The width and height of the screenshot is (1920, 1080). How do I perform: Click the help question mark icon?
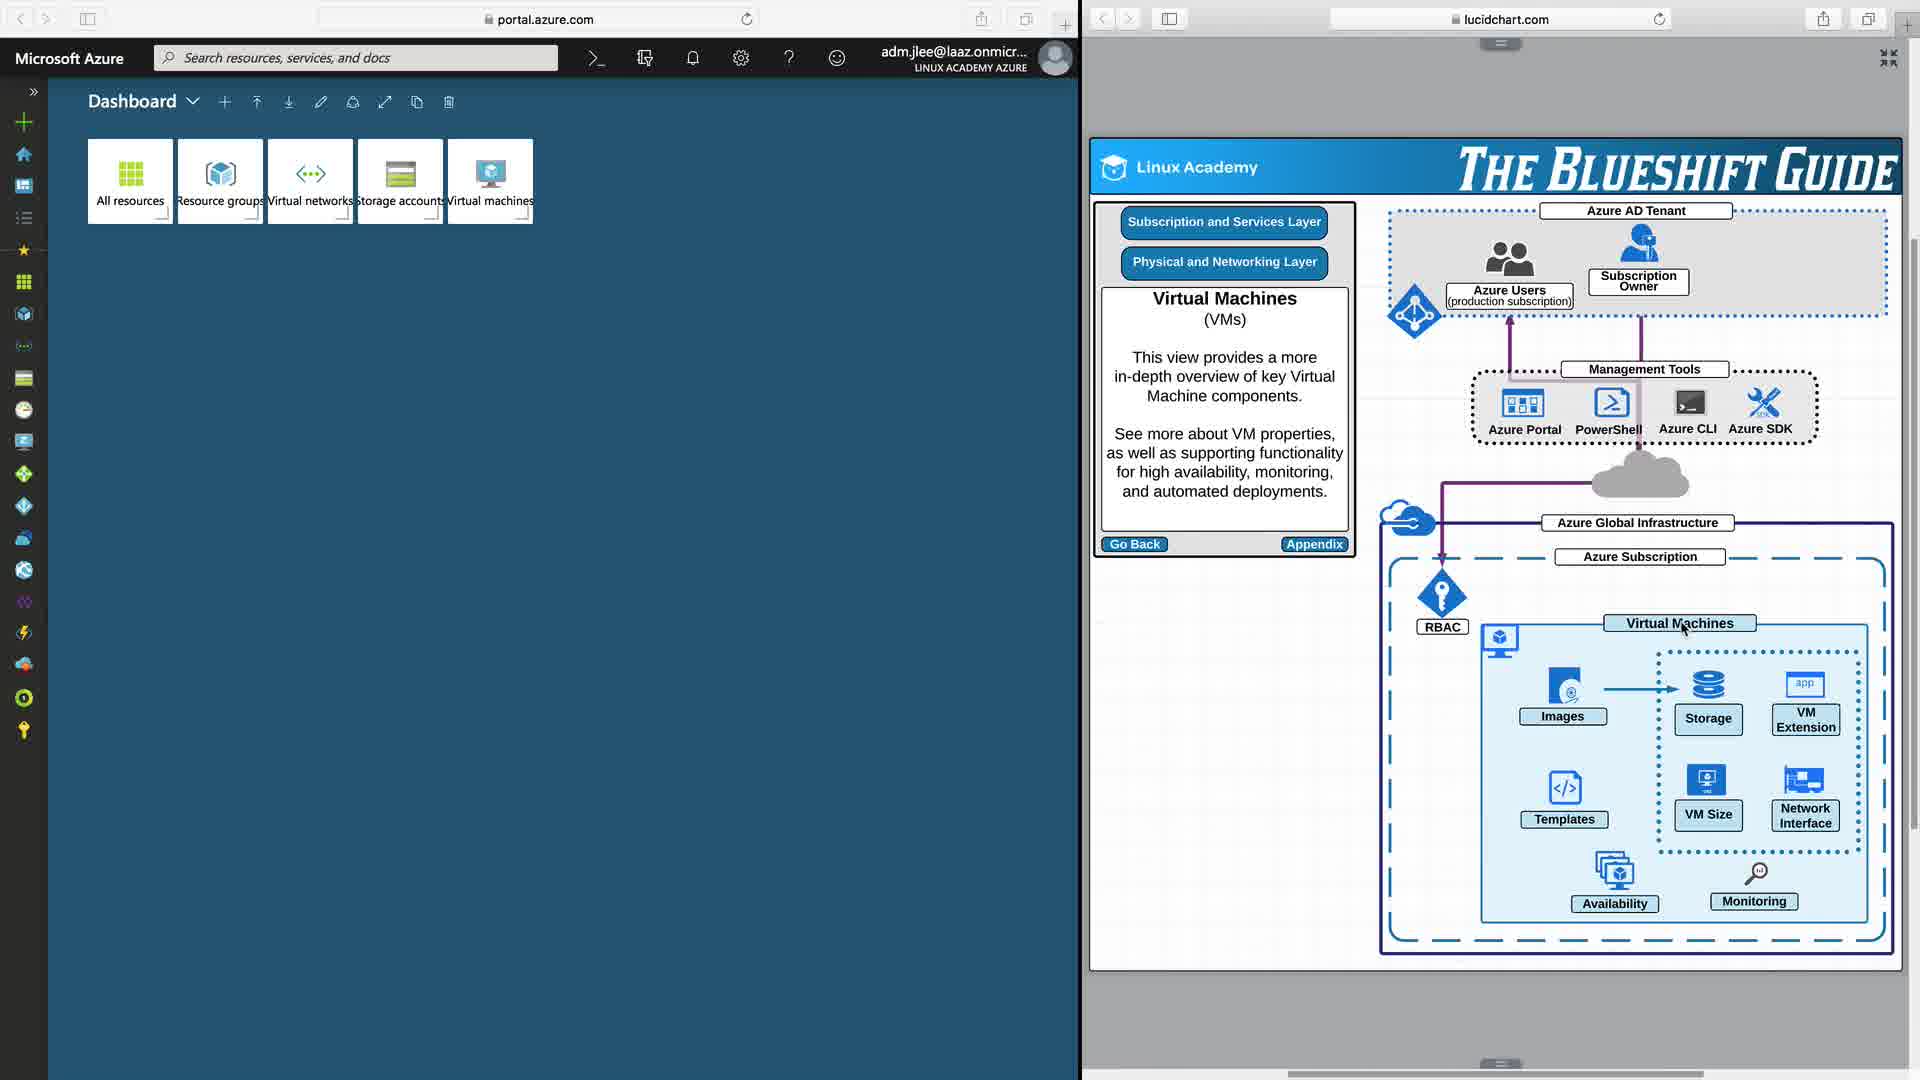(x=789, y=58)
